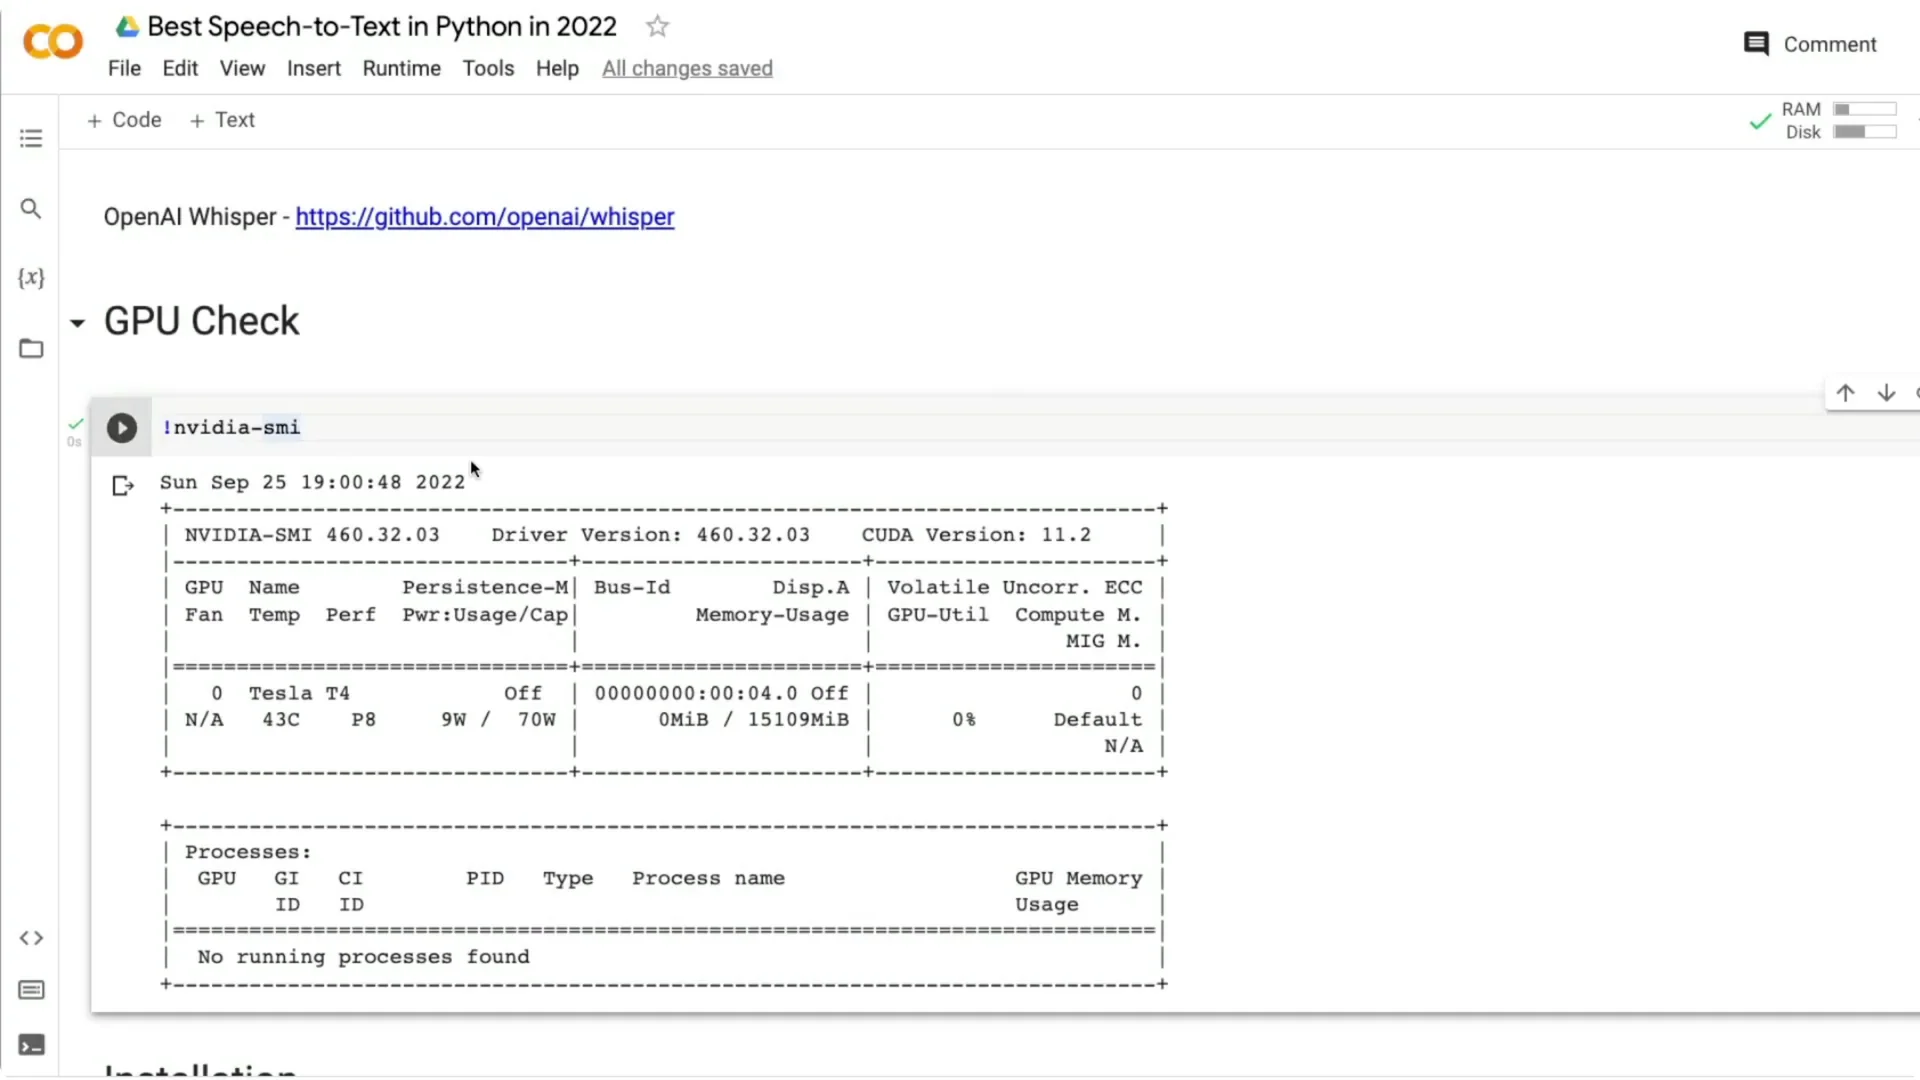
Task: Open the Tools menu
Action: pyautogui.click(x=488, y=68)
